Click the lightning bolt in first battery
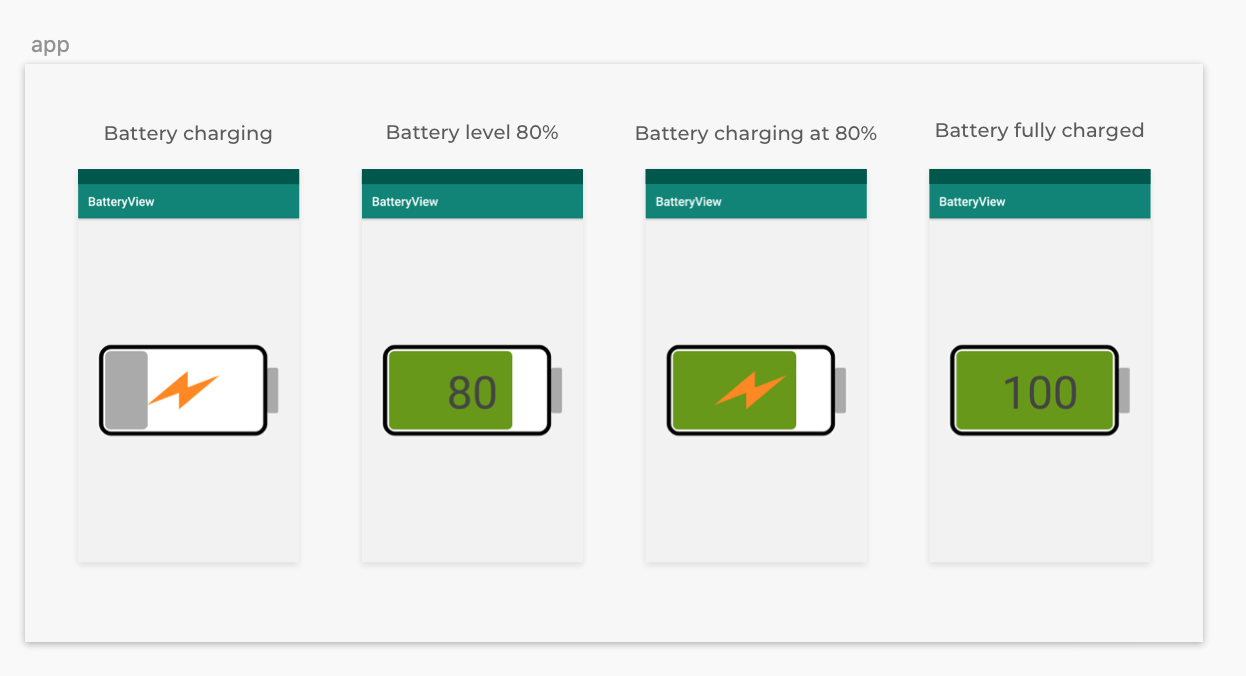Image resolution: width=1246 pixels, height=676 pixels. (184, 390)
